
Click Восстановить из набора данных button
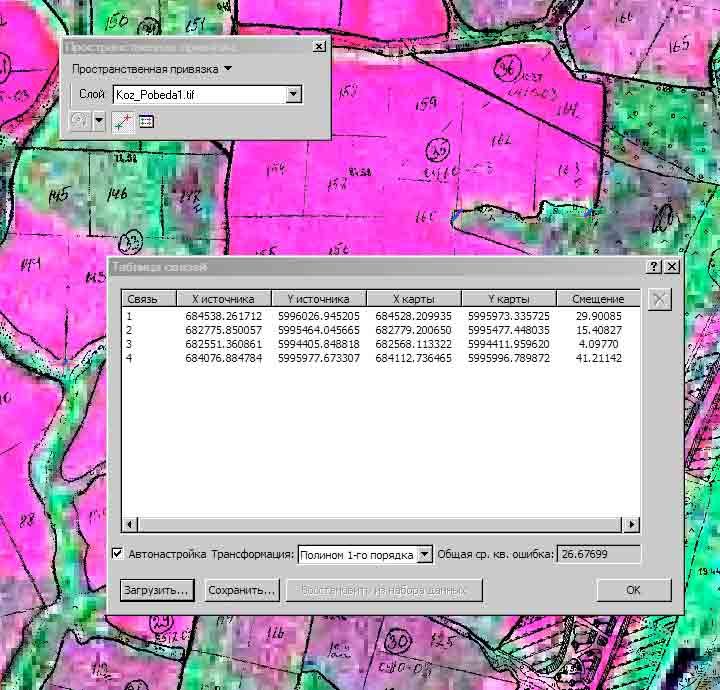(x=384, y=590)
